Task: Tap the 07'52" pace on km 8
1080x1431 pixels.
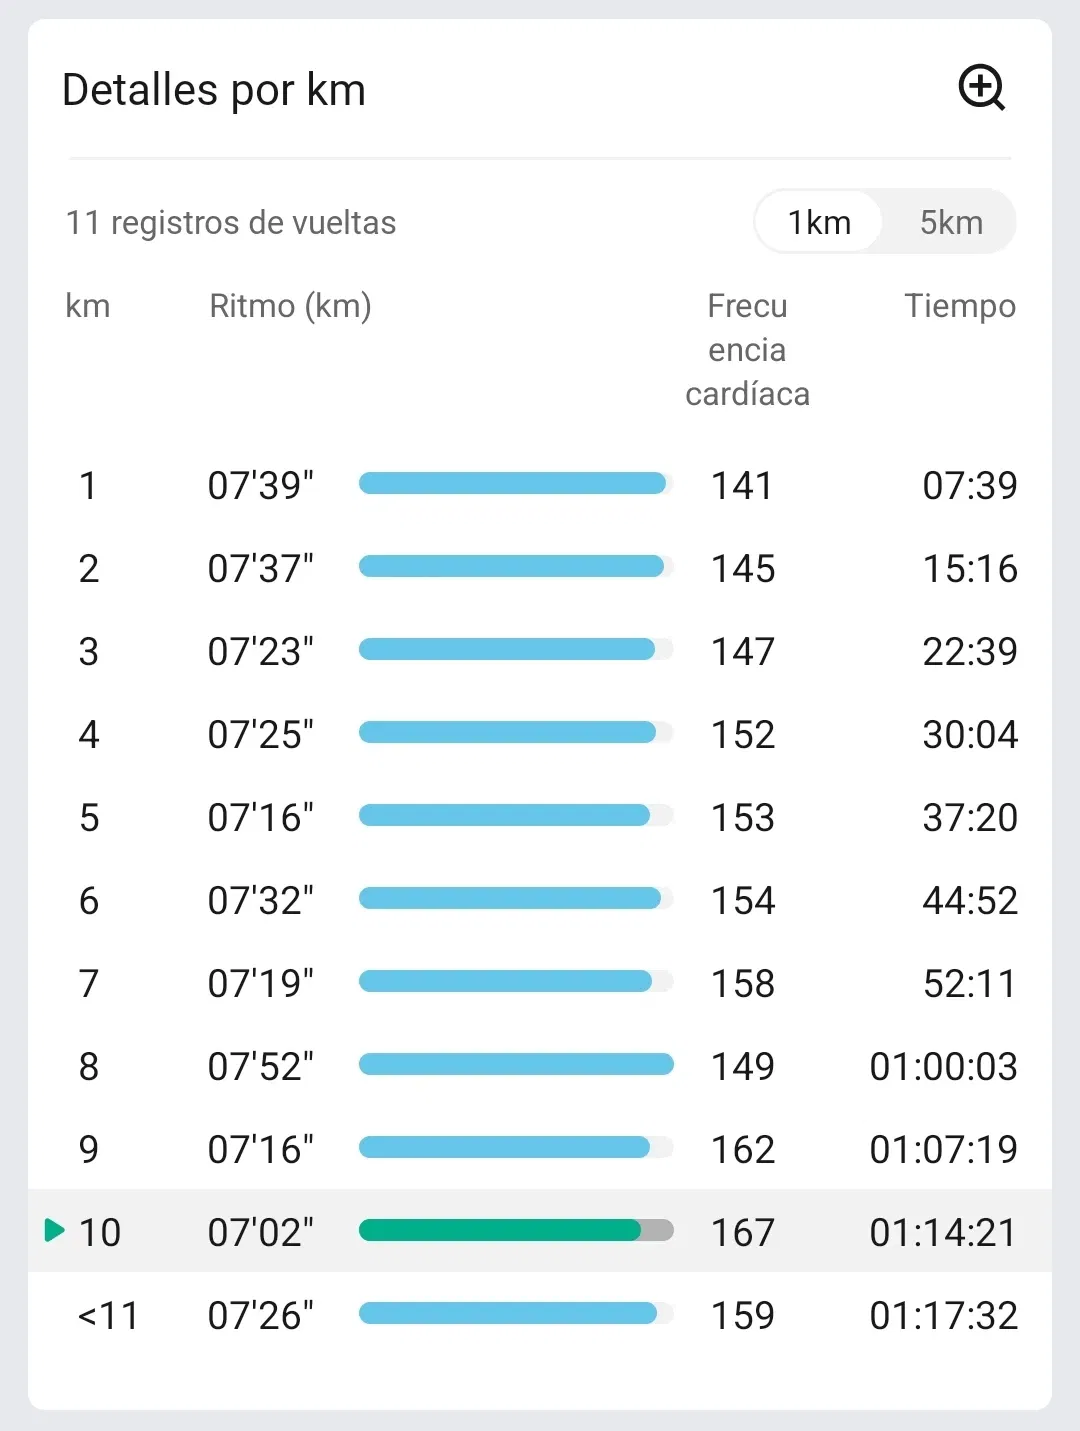Action: [x=260, y=1067]
